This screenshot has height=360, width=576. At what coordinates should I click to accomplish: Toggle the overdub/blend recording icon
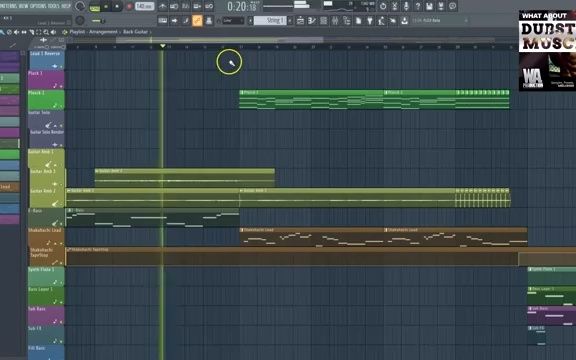click(197, 6)
